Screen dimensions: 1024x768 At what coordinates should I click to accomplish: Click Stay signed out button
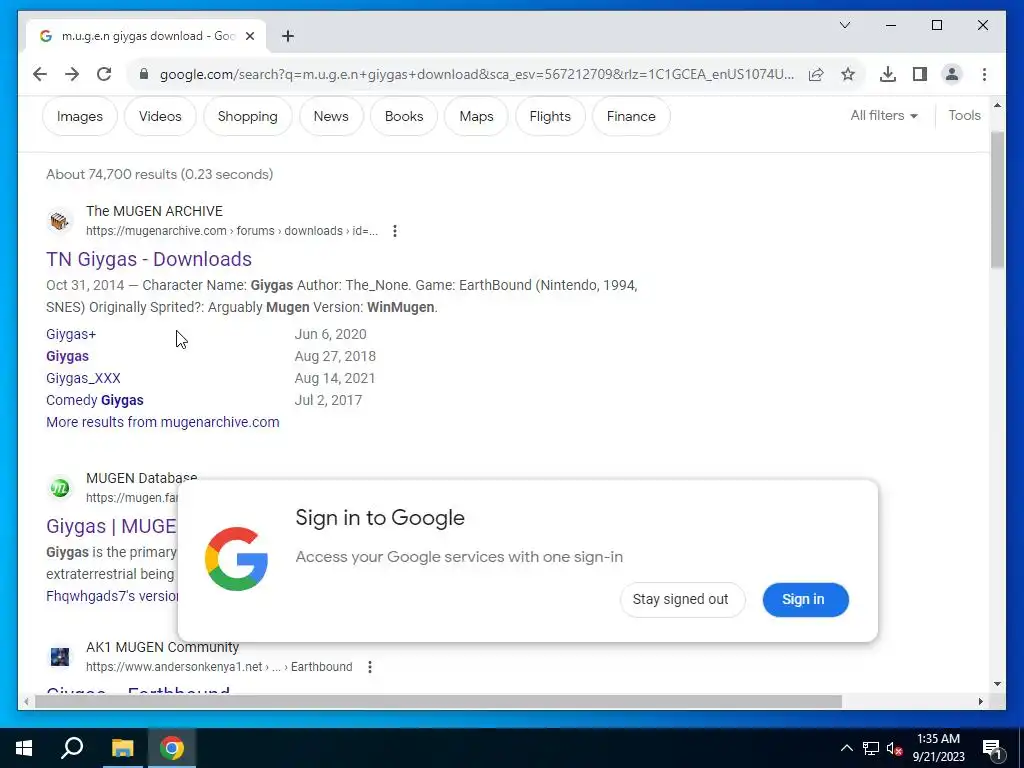[682, 600]
